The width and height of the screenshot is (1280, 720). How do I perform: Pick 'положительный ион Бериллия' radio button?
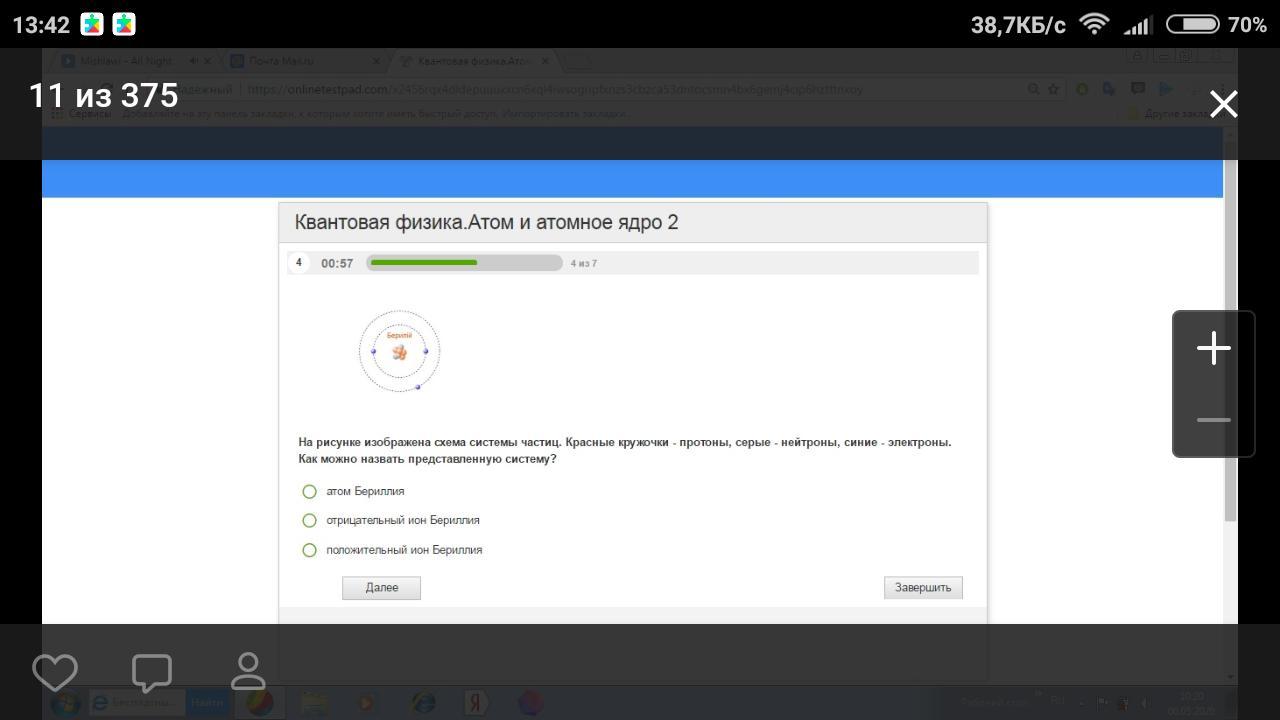click(x=309, y=550)
